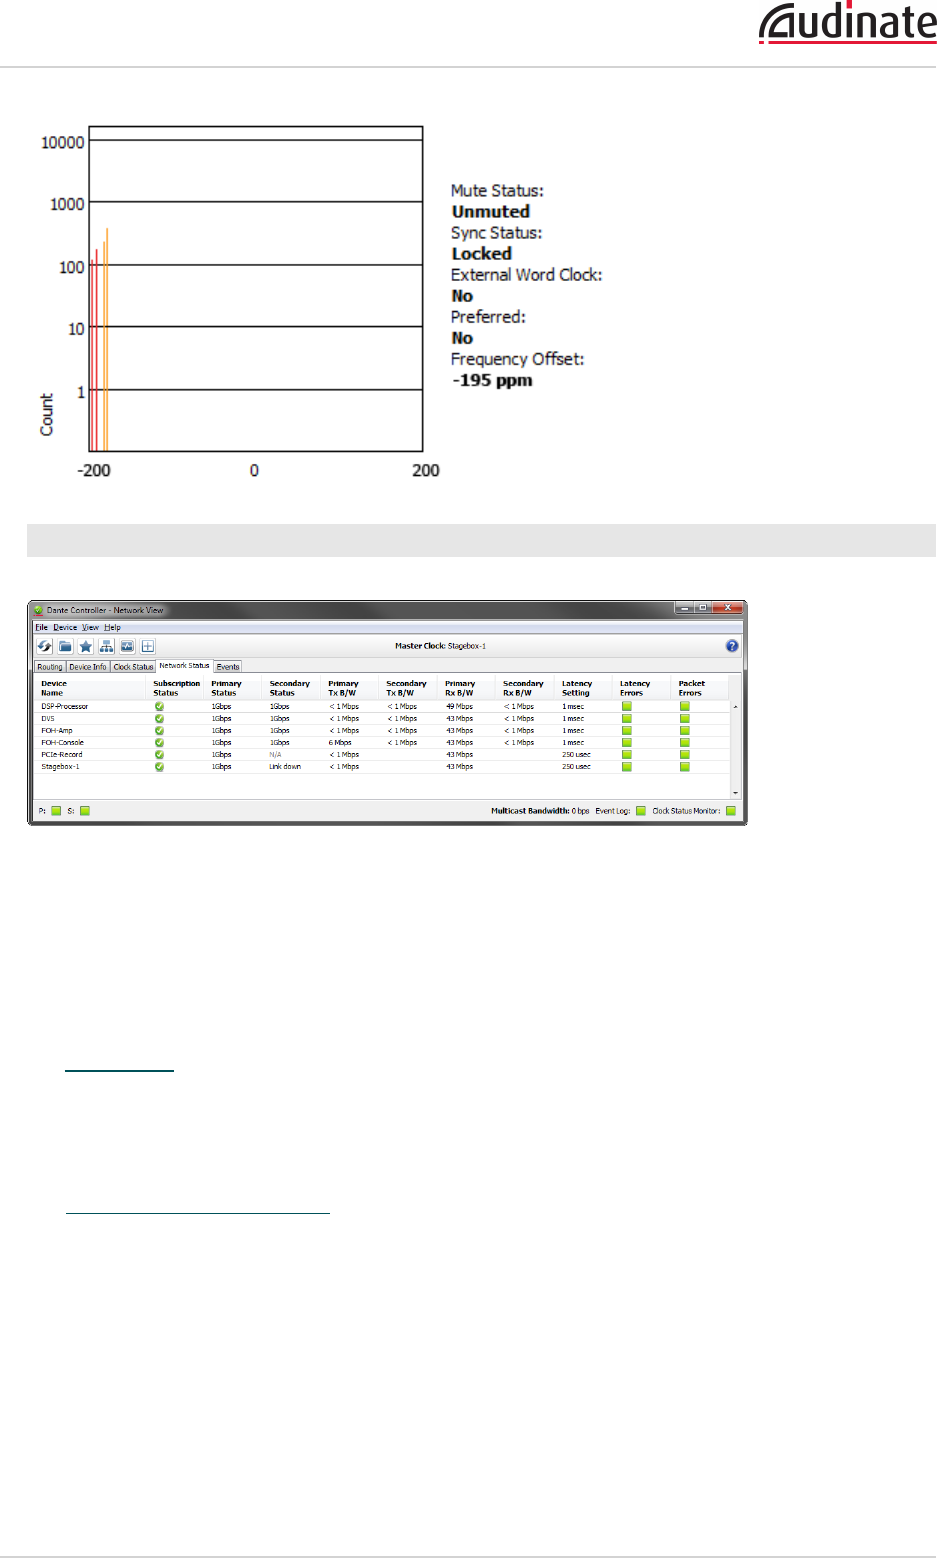The width and height of the screenshot is (937, 1558).
Task: Click PCIe-Record packet errors green indicator
Action: click(685, 754)
